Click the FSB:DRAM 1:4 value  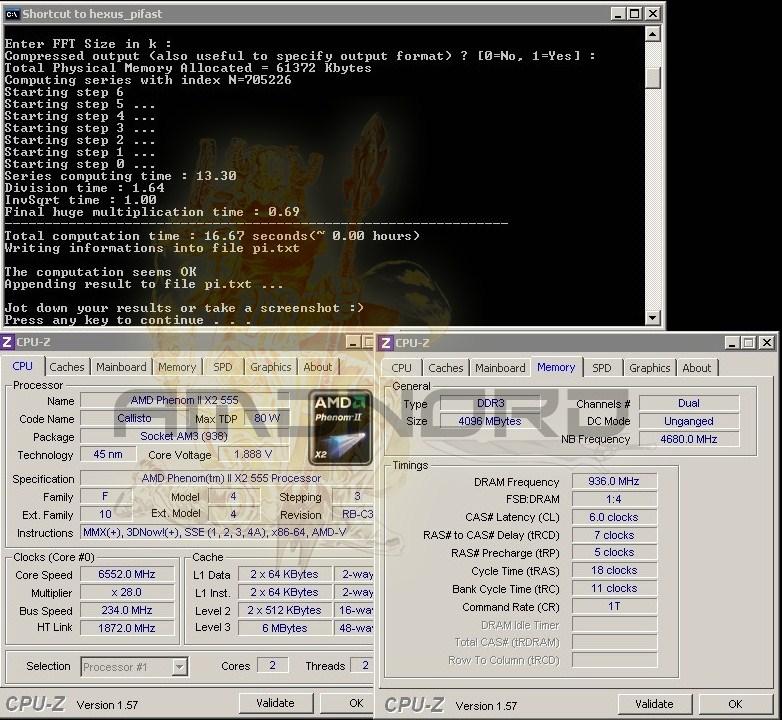pyautogui.click(x=614, y=499)
